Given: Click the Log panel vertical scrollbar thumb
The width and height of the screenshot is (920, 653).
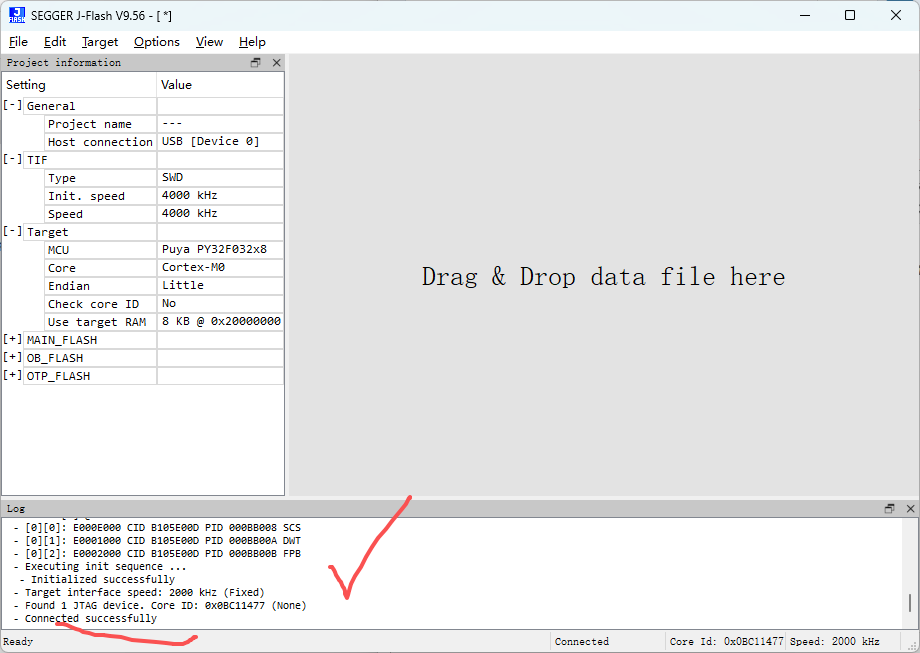Looking at the screenshot, I should point(910,603).
